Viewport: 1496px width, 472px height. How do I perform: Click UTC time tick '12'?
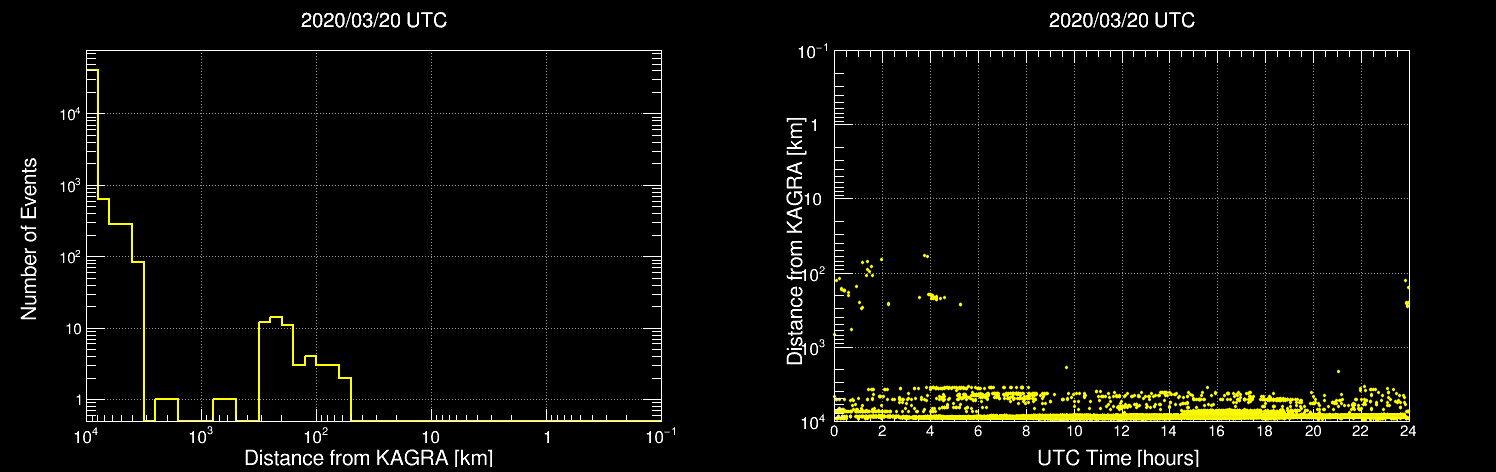1121,431
